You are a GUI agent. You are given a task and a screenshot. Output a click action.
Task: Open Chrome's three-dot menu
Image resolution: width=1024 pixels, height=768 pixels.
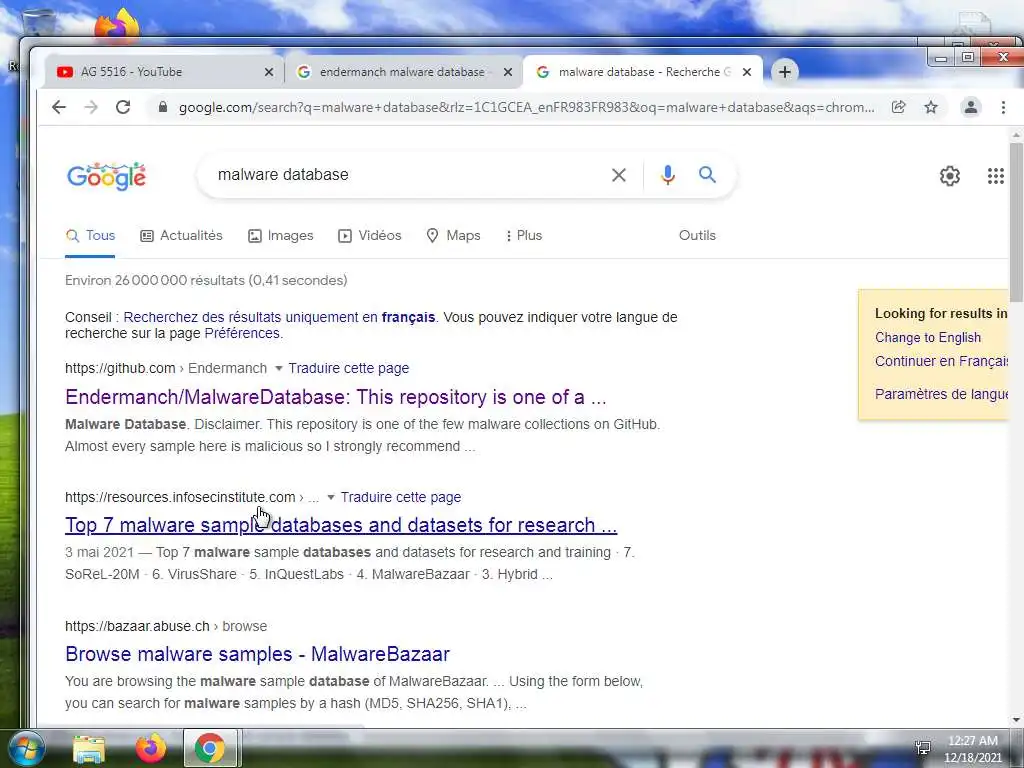click(x=1003, y=107)
